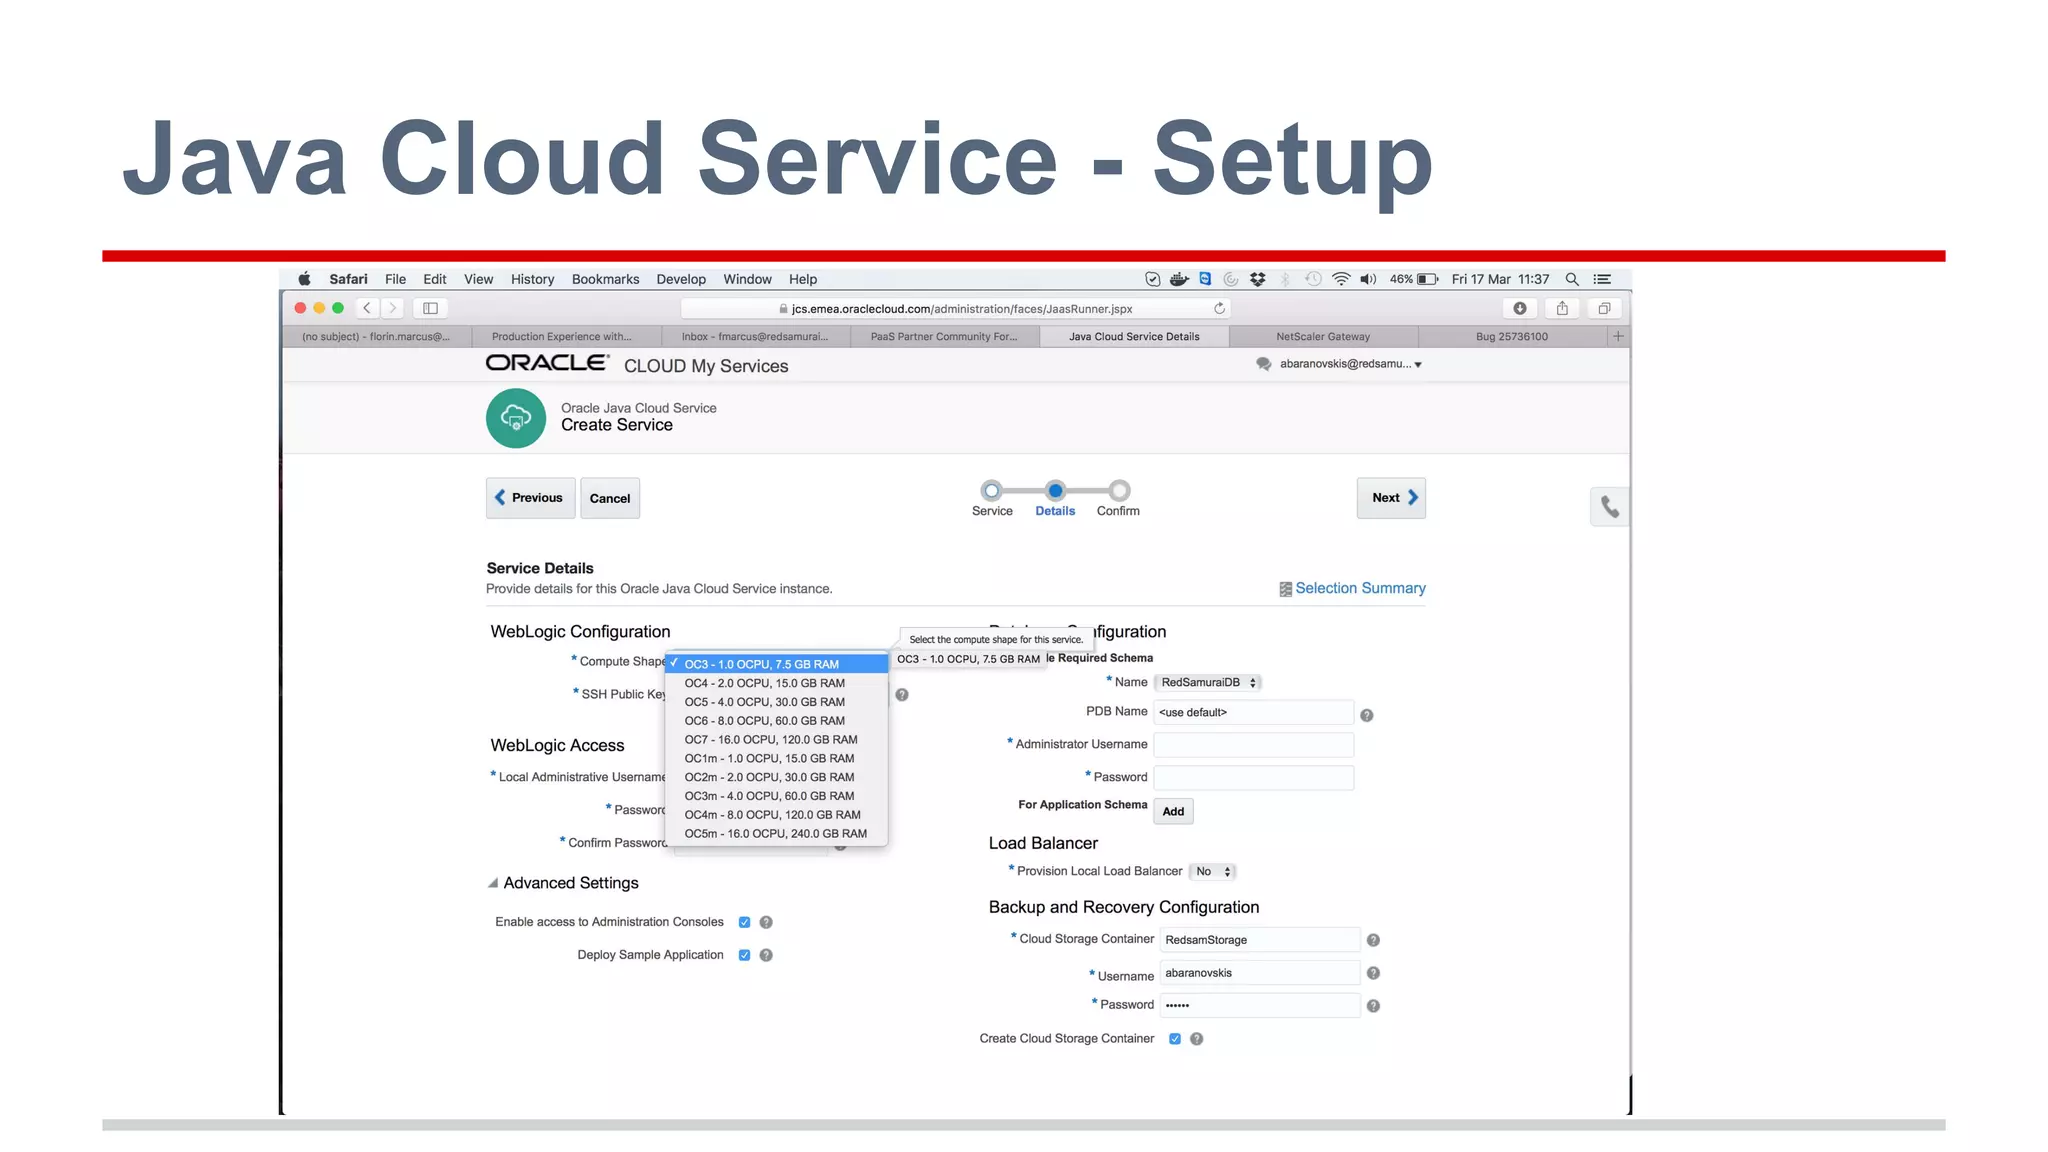This screenshot has width=2048, height=1152.
Task: Click Add for Application Schema
Action: tap(1173, 811)
